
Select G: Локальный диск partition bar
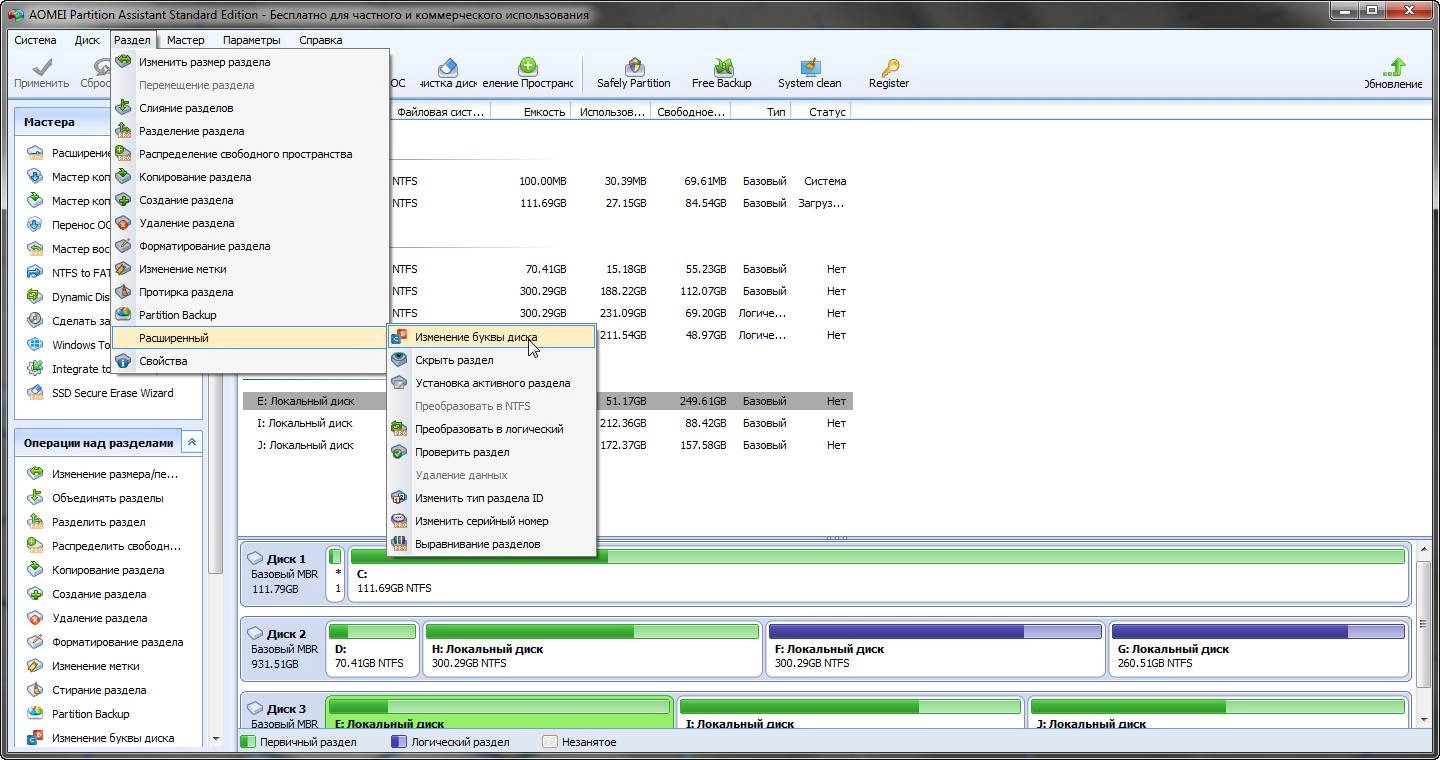(x=1258, y=648)
